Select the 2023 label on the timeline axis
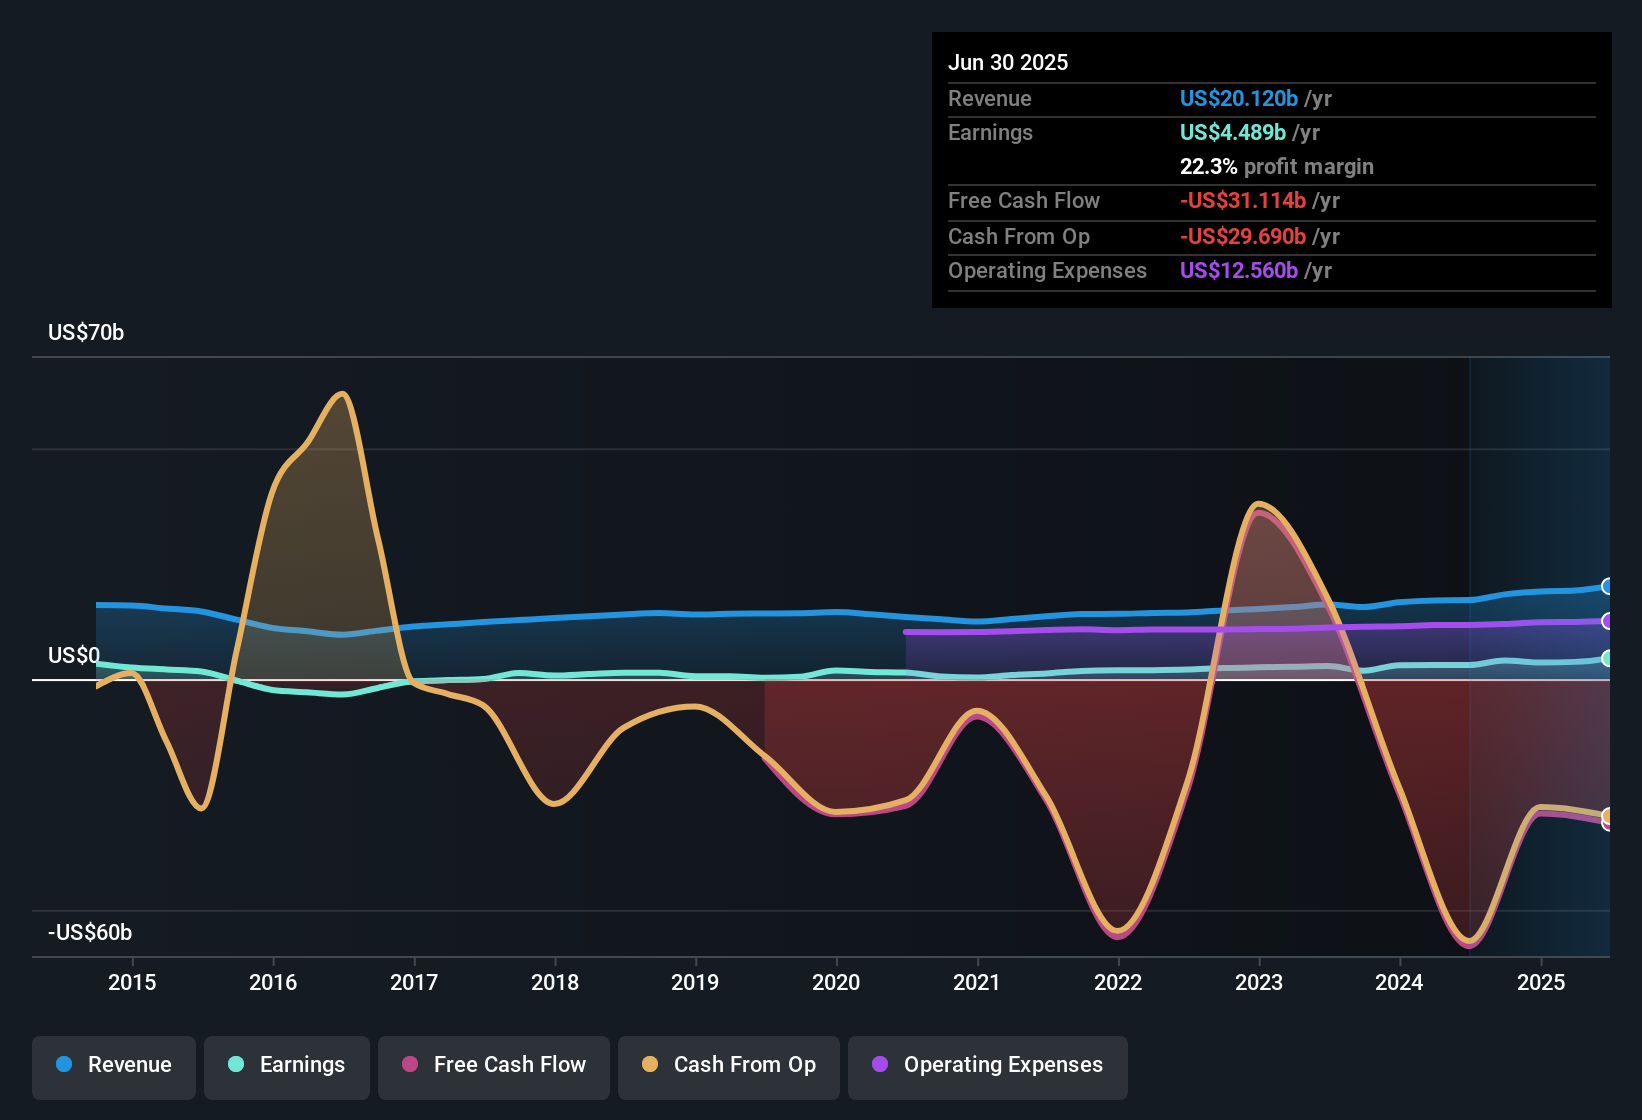Image resolution: width=1642 pixels, height=1120 pixels. click(x=1259, y=982)
